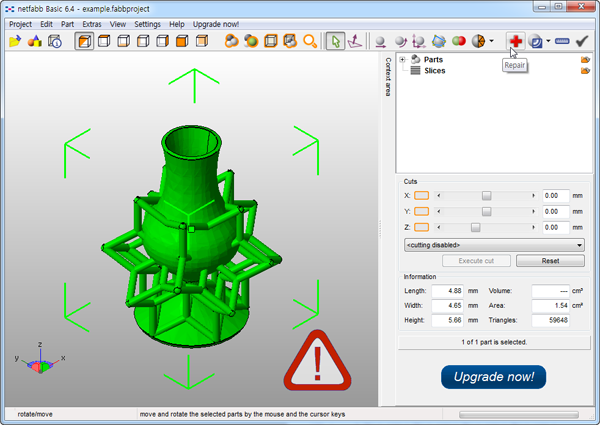
Task: Click the Z cut value field
Action: (x=556, y=227)
